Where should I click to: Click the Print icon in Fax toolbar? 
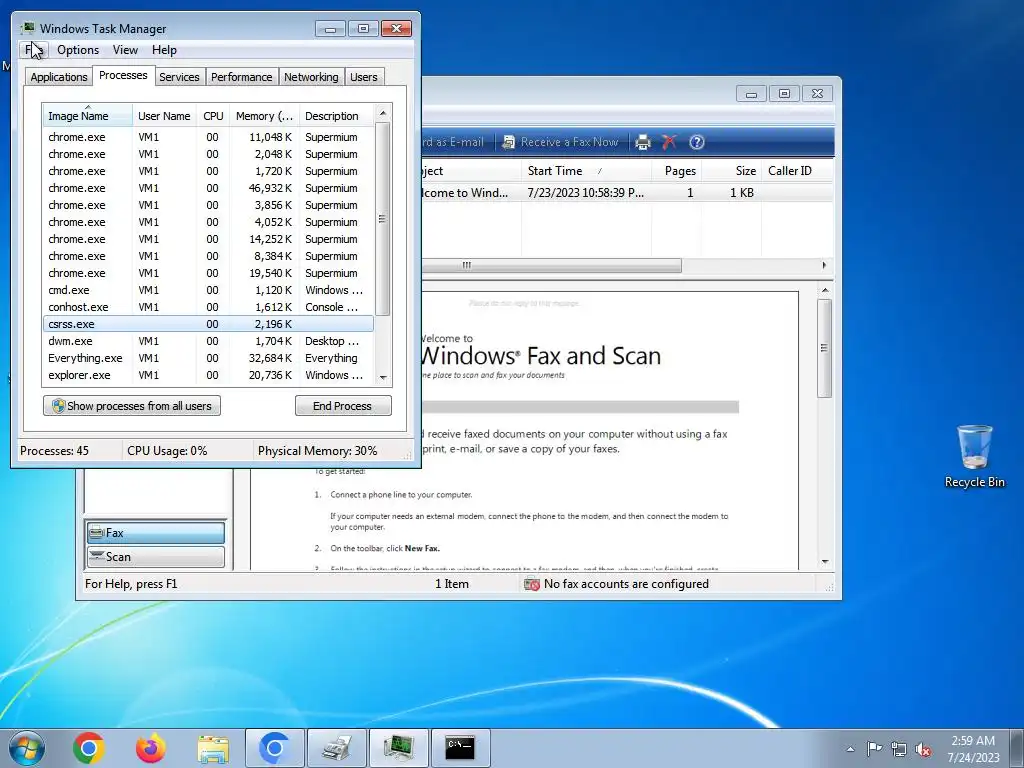point(643,142)
